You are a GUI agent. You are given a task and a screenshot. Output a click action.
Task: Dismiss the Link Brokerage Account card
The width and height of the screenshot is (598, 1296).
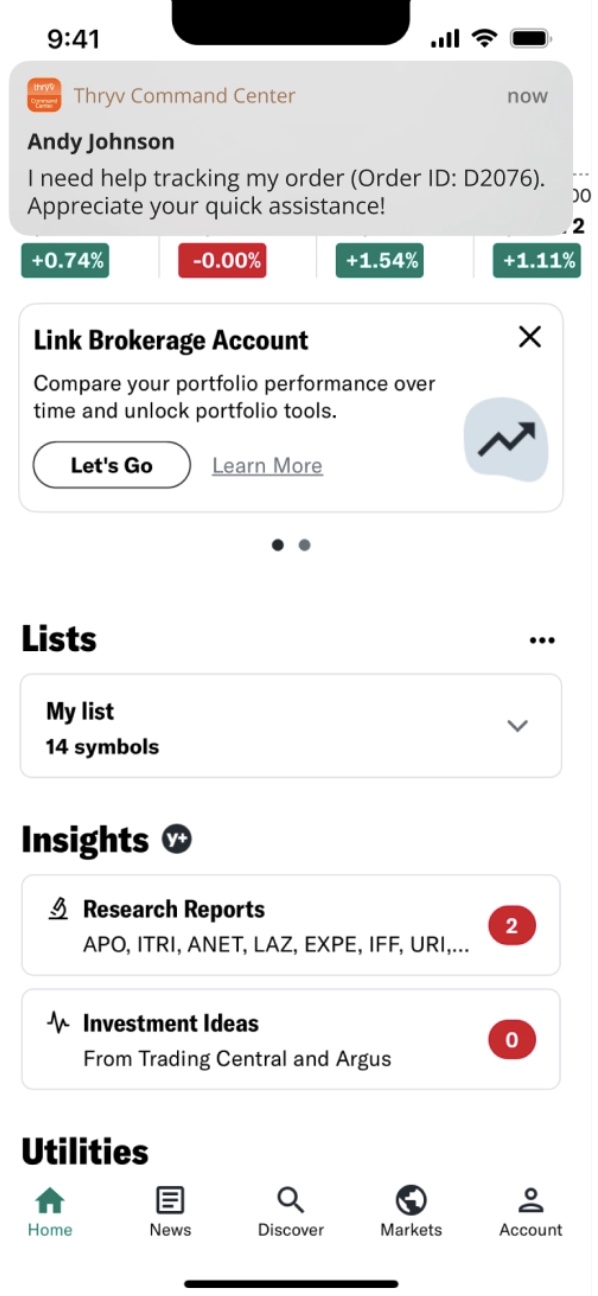point(530,337)
